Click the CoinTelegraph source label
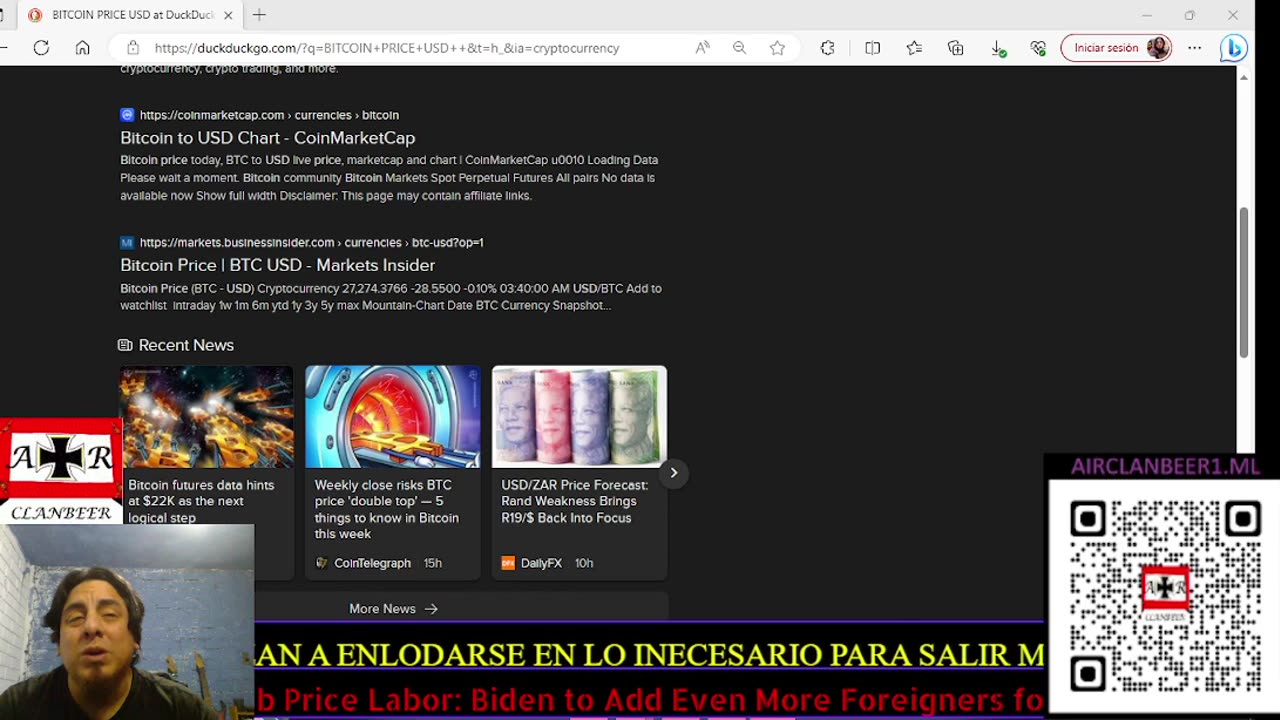Image resolution: width=1280 pixels, height=720 pixels. tap(372, 563)
